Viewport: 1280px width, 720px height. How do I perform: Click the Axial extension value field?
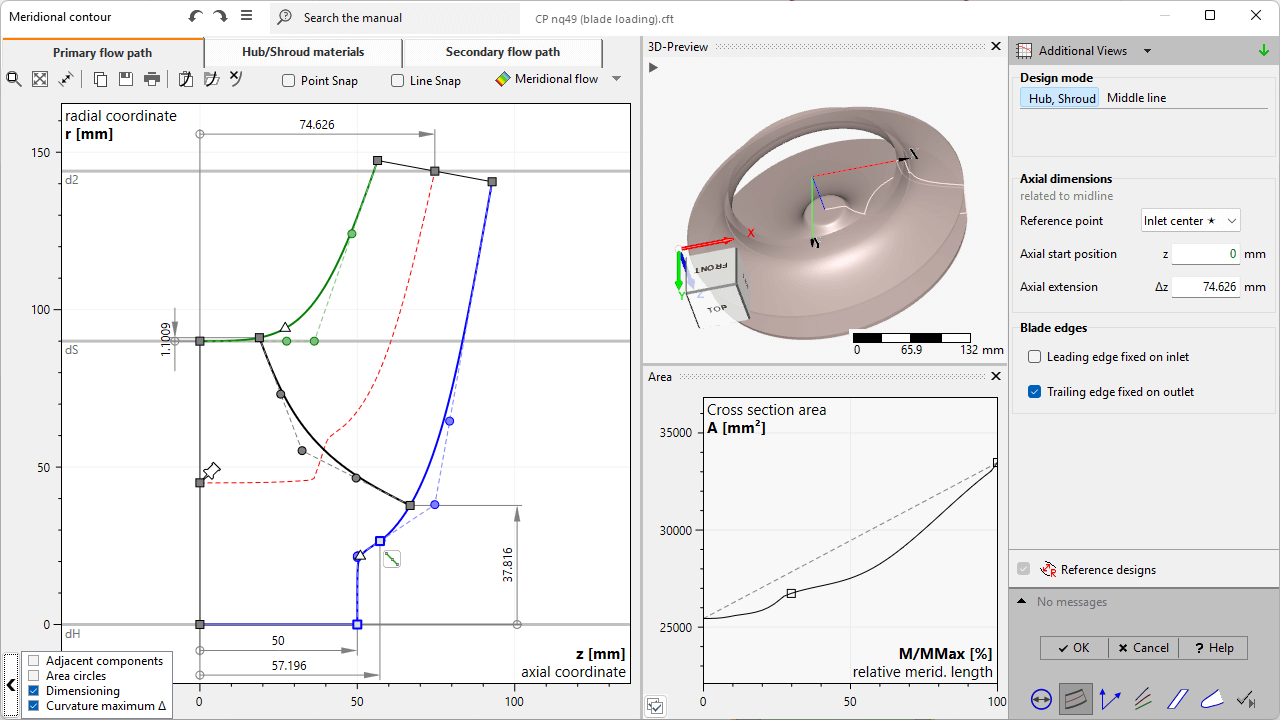[x=1205, y=287]
